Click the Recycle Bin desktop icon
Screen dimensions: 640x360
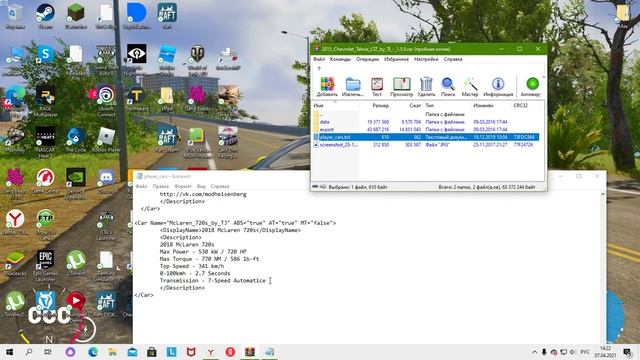click(15, 16)
